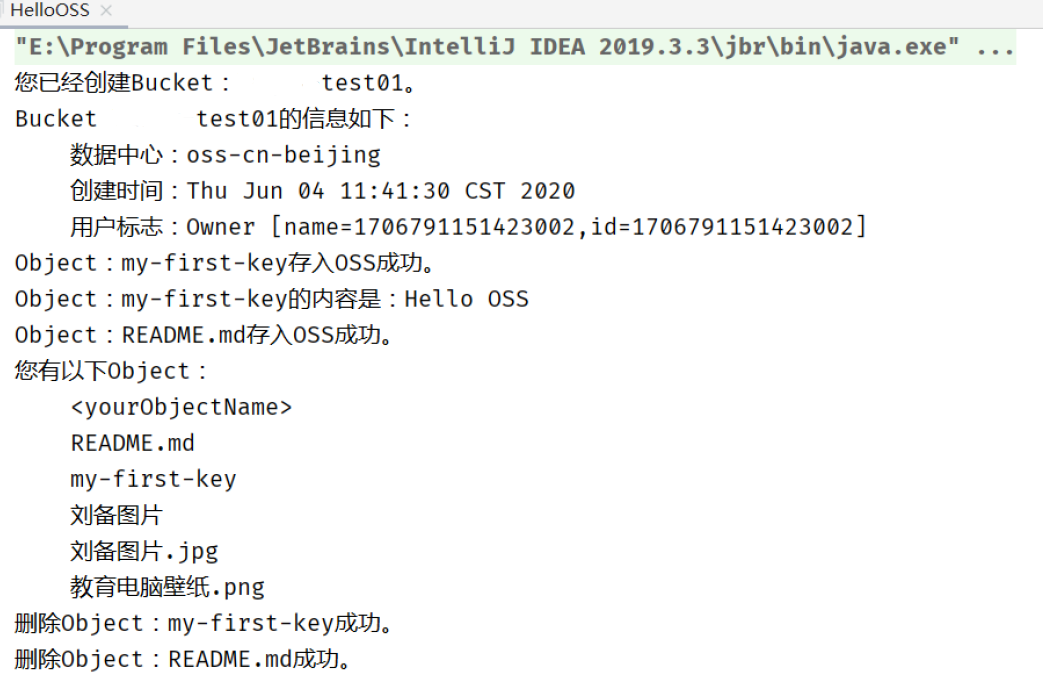Click the Hello OSS content line

[271, 299]
